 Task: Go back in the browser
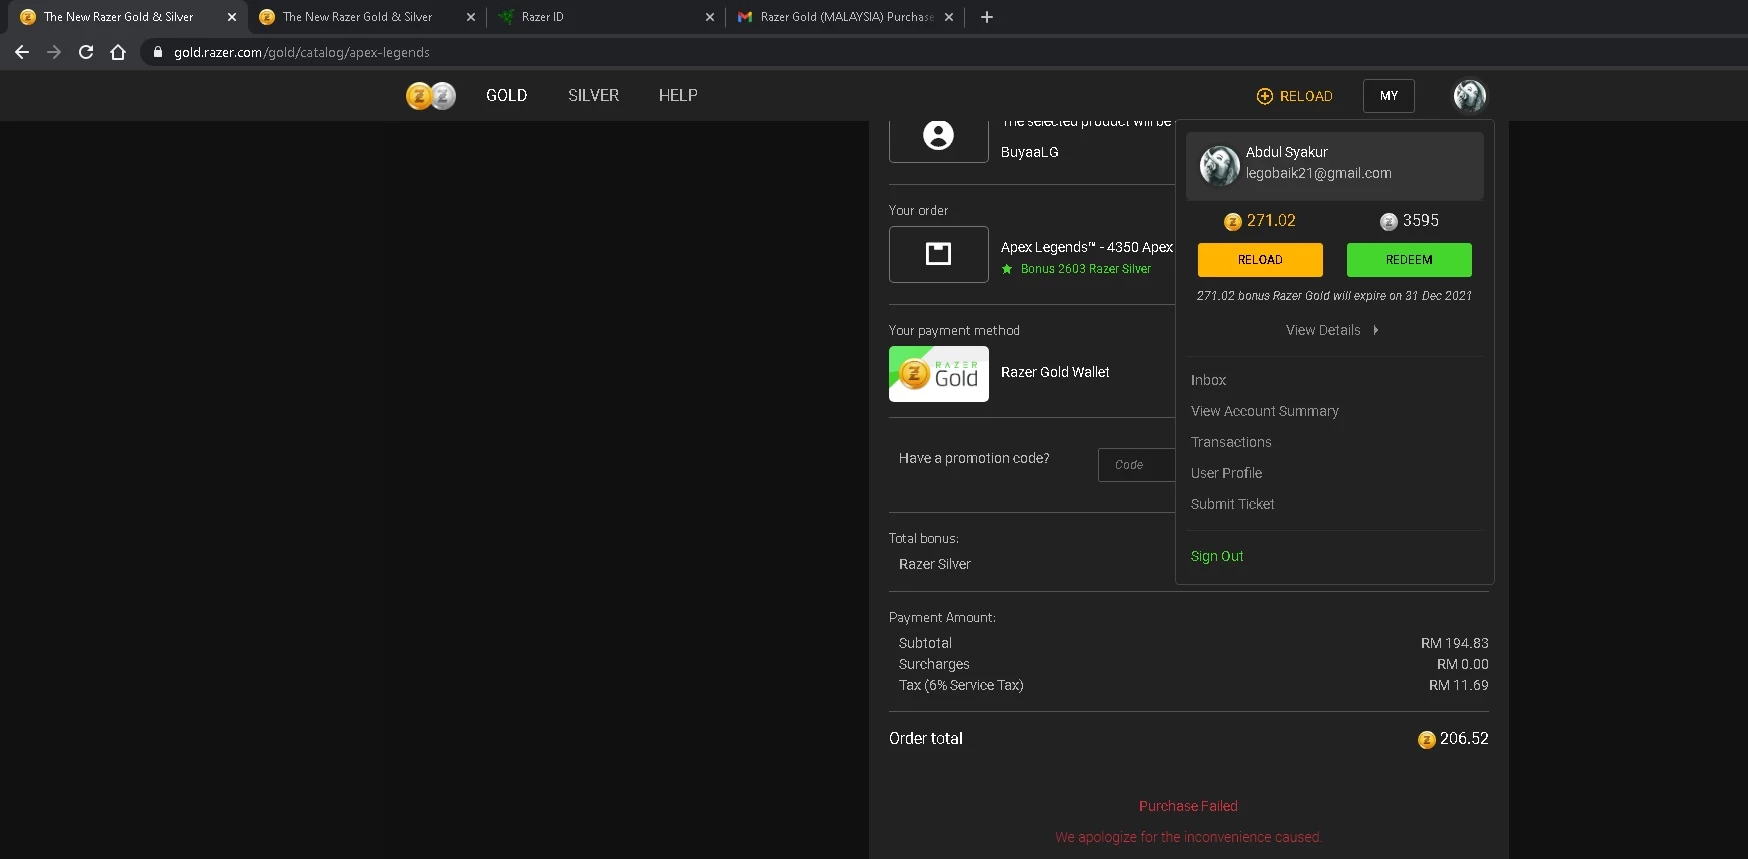(x=22, y=52)
